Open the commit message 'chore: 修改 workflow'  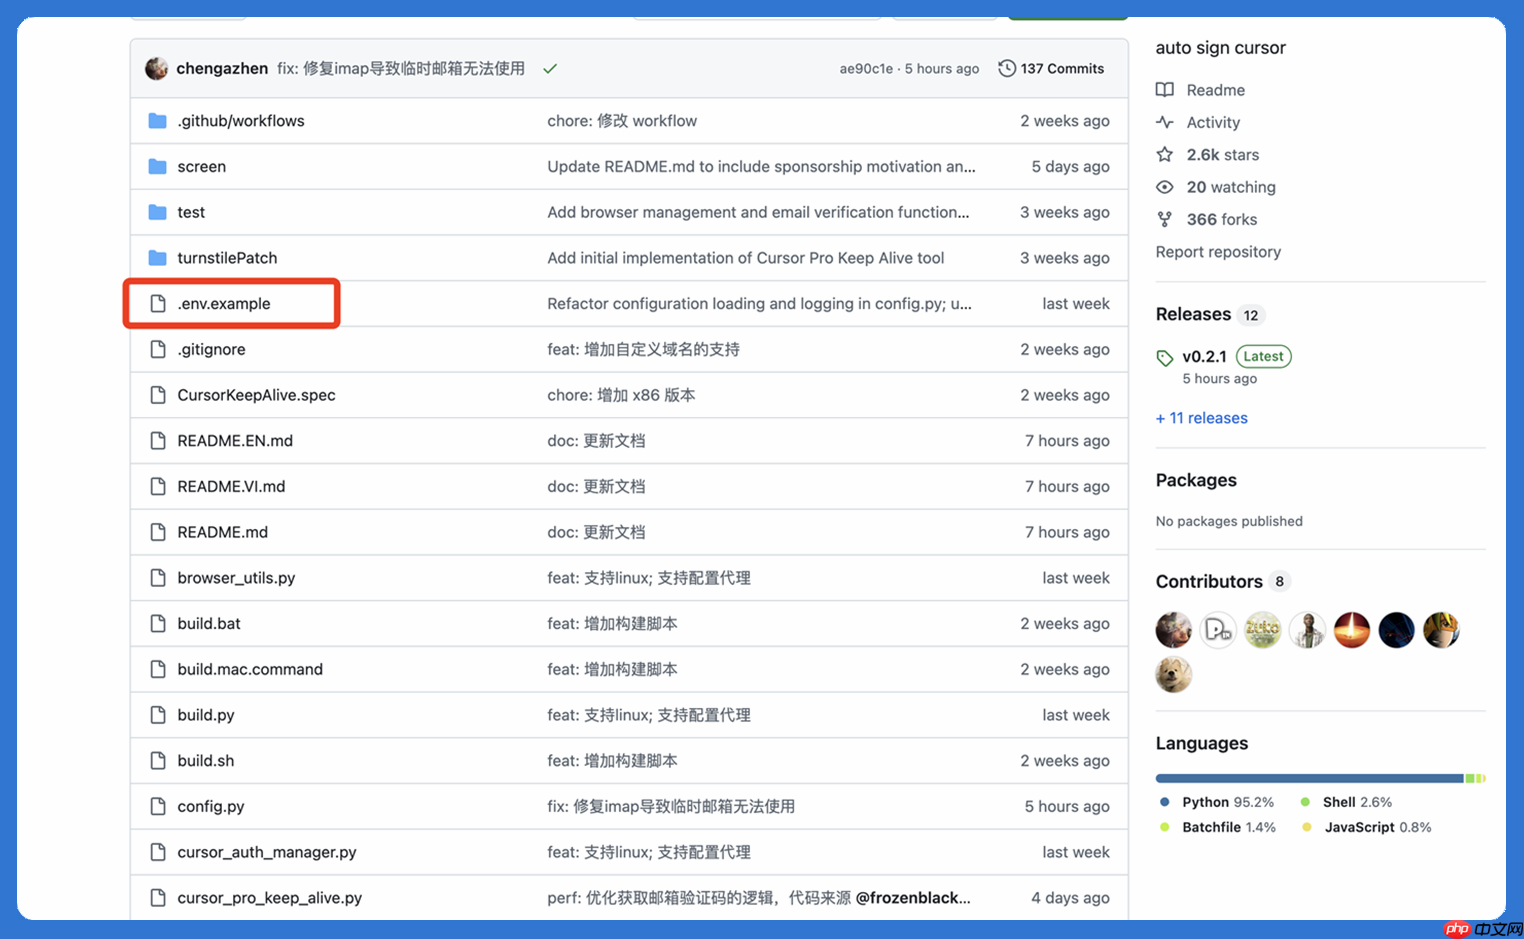(x=622, y=121)
